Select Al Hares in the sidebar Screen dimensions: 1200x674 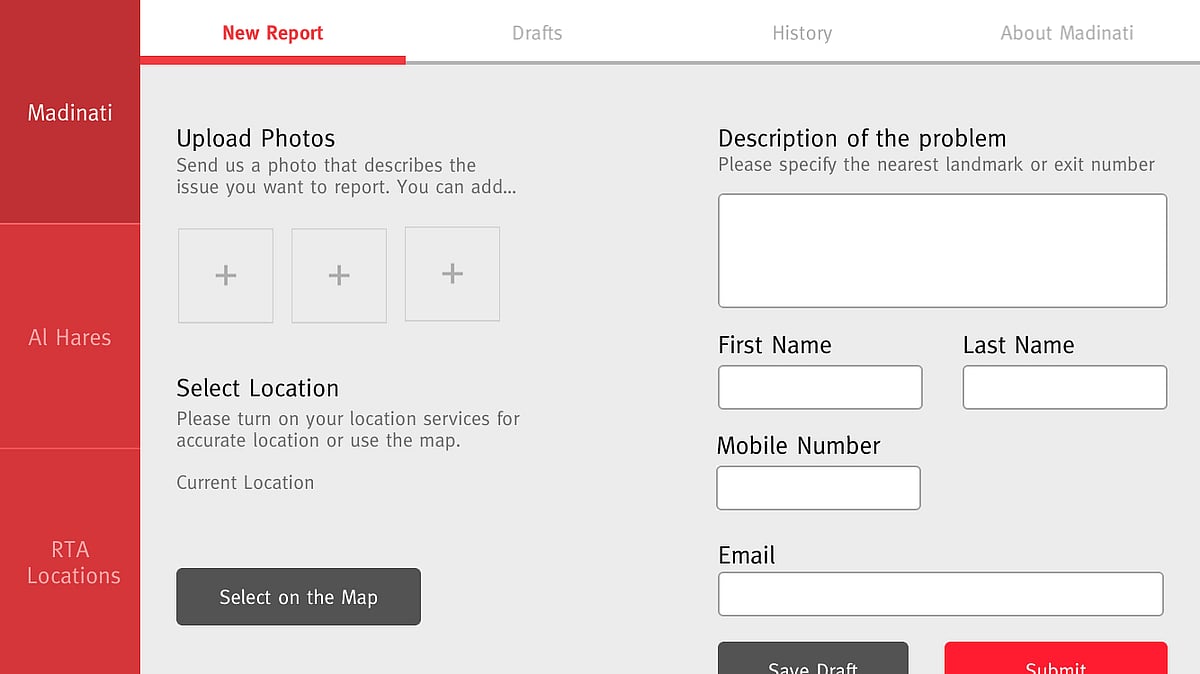point(70,337)
